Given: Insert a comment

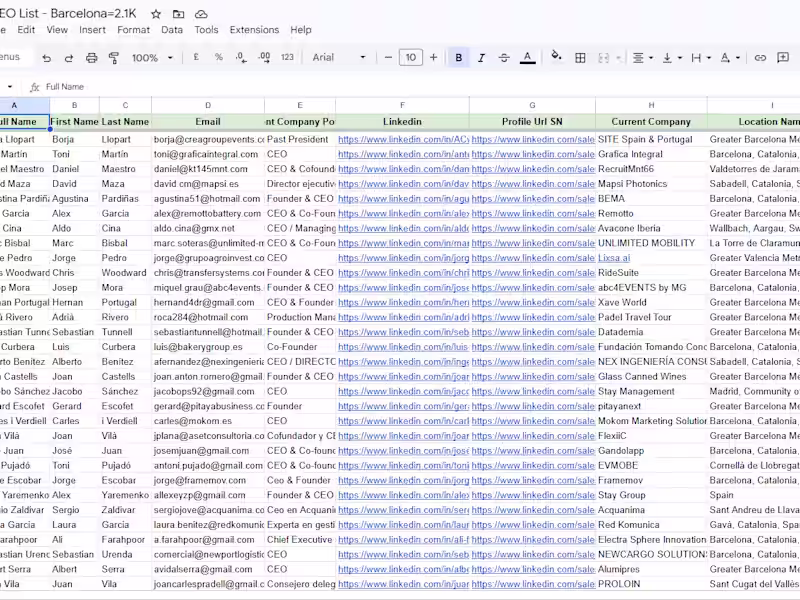Looking at the screenshot, I should [783, 58].
